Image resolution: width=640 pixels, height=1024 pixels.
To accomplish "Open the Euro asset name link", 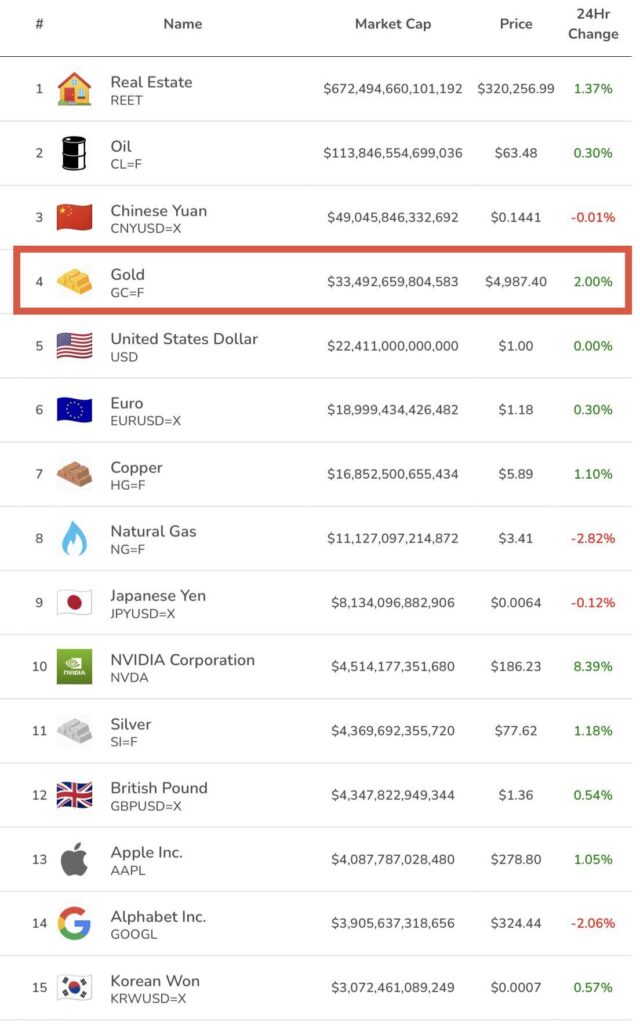I will [127, 403].
